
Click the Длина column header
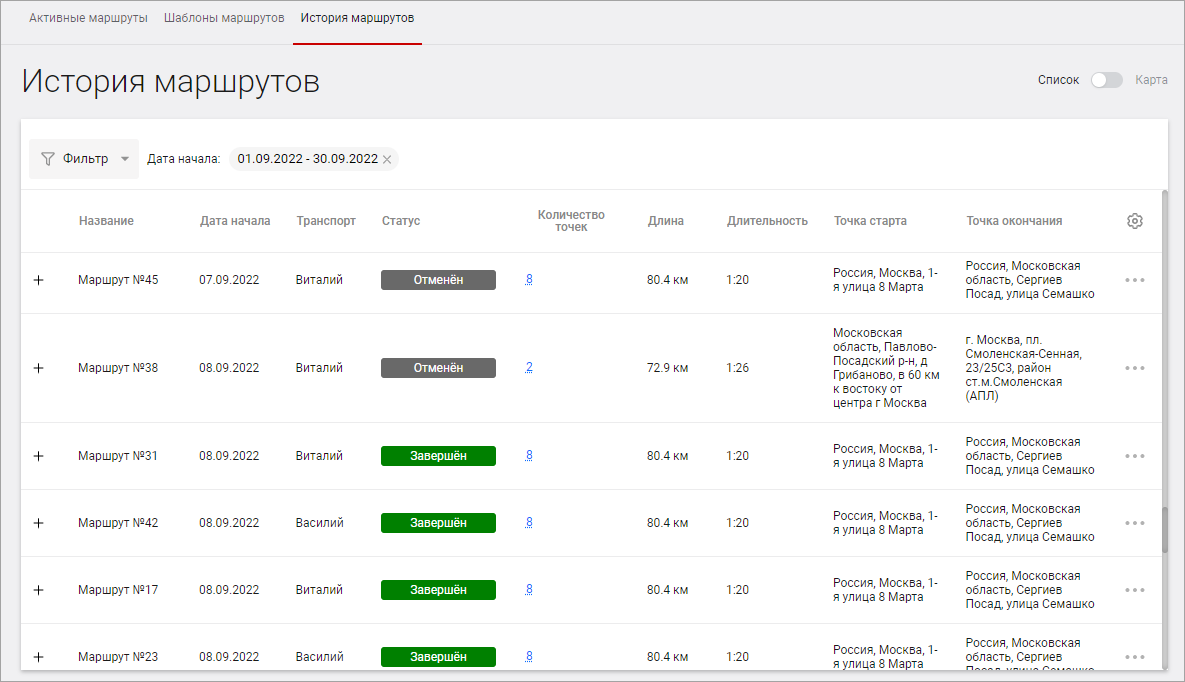click(666, 221)
